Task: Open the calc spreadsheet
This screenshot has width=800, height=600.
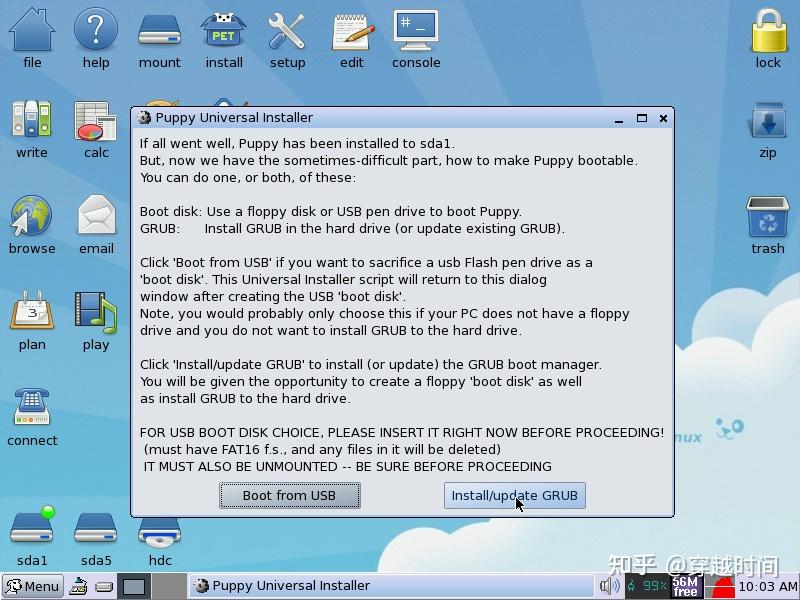Action: [x=95, y=120]
